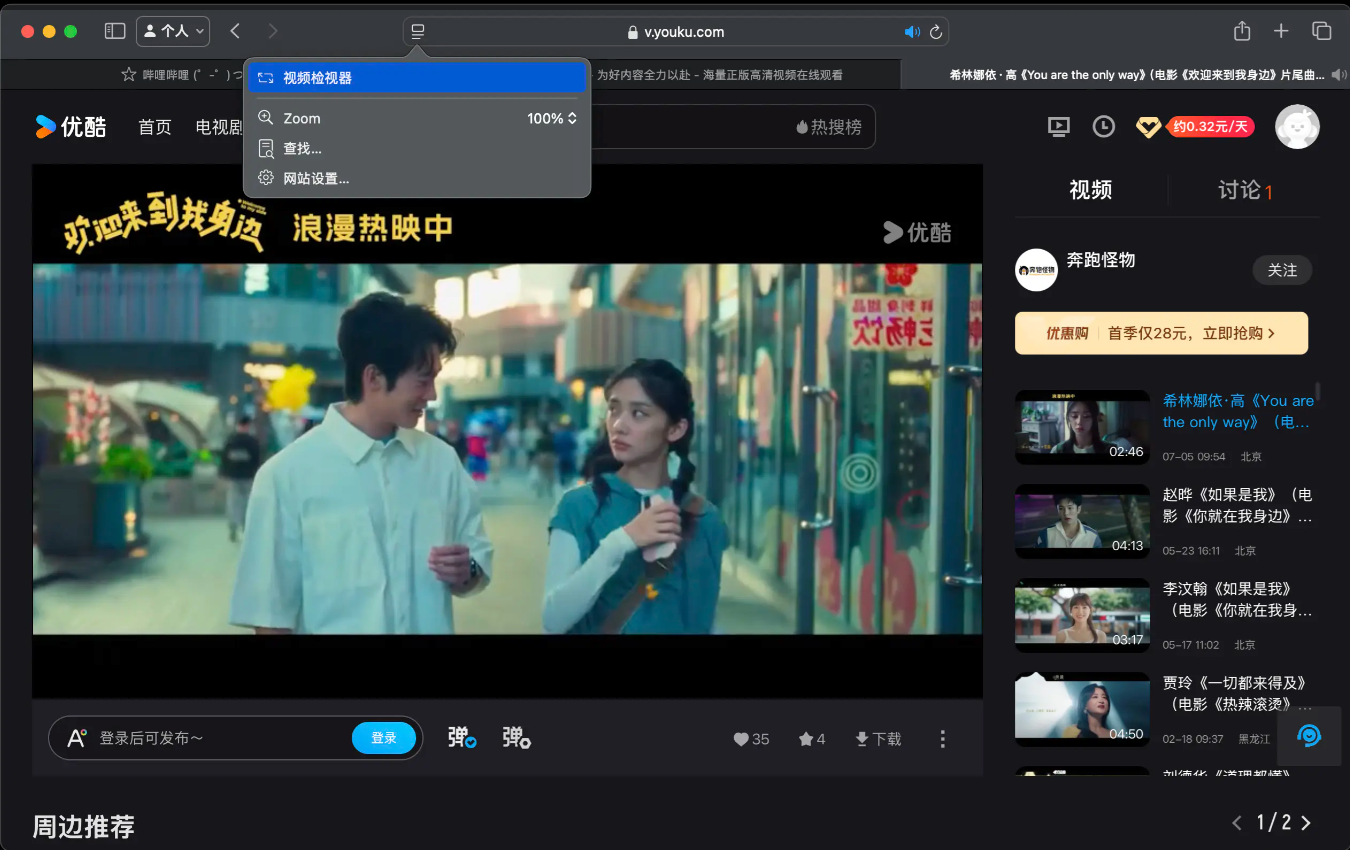Open thumbnail of 赵晔《如果是我》 04:13
The image size is (1350, 850).
tap(1082, 521)
